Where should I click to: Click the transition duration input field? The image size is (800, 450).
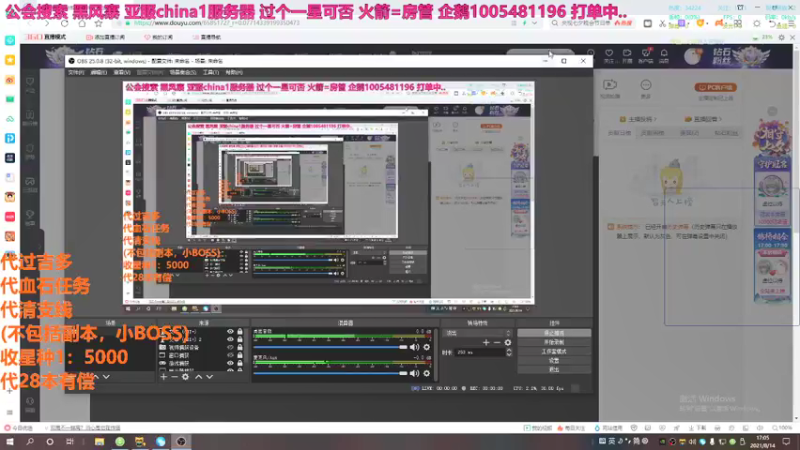tap(480, 353)
